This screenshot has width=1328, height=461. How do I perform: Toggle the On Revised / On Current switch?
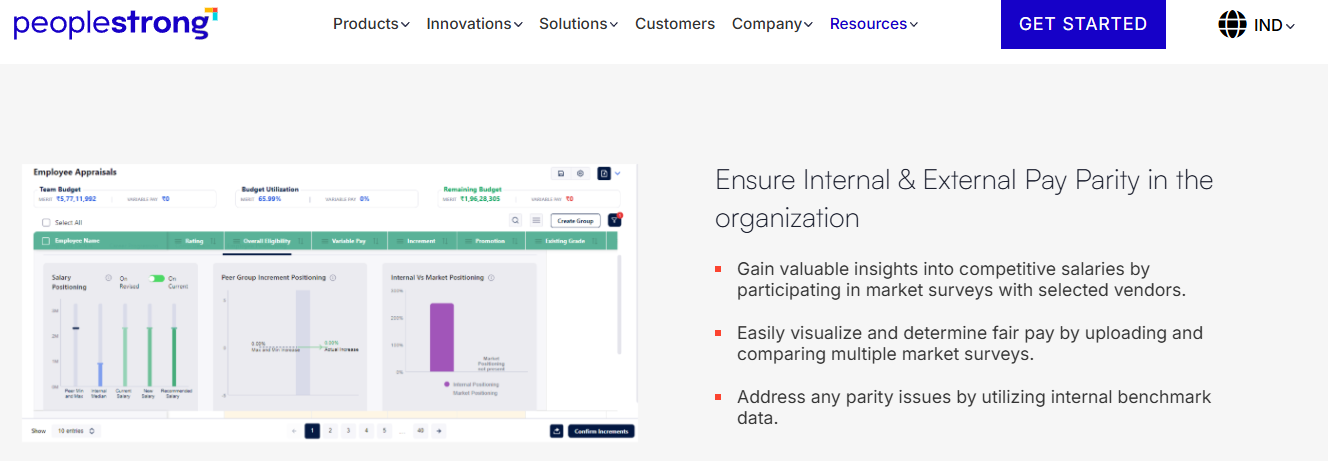[157, 279]
